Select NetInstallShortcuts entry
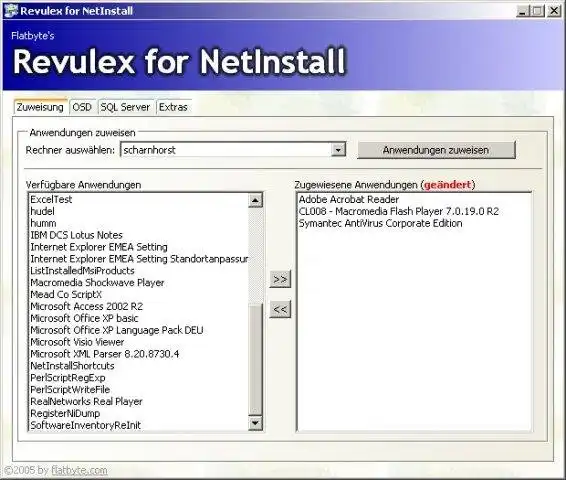566x480 pixels. click(138, 366)
